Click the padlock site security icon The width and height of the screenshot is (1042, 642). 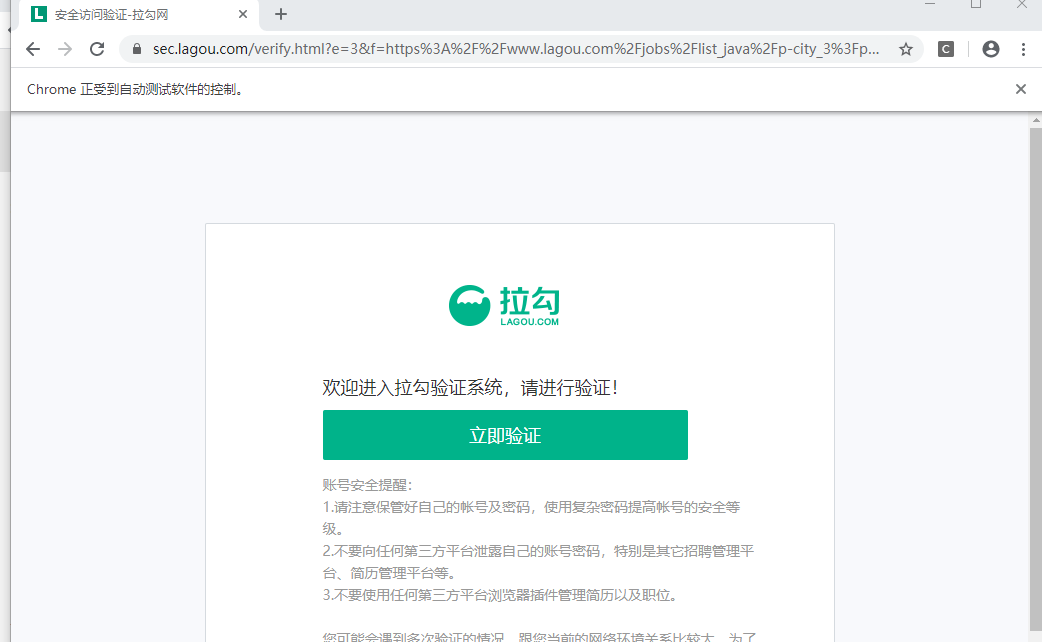[x=137, y=49]
